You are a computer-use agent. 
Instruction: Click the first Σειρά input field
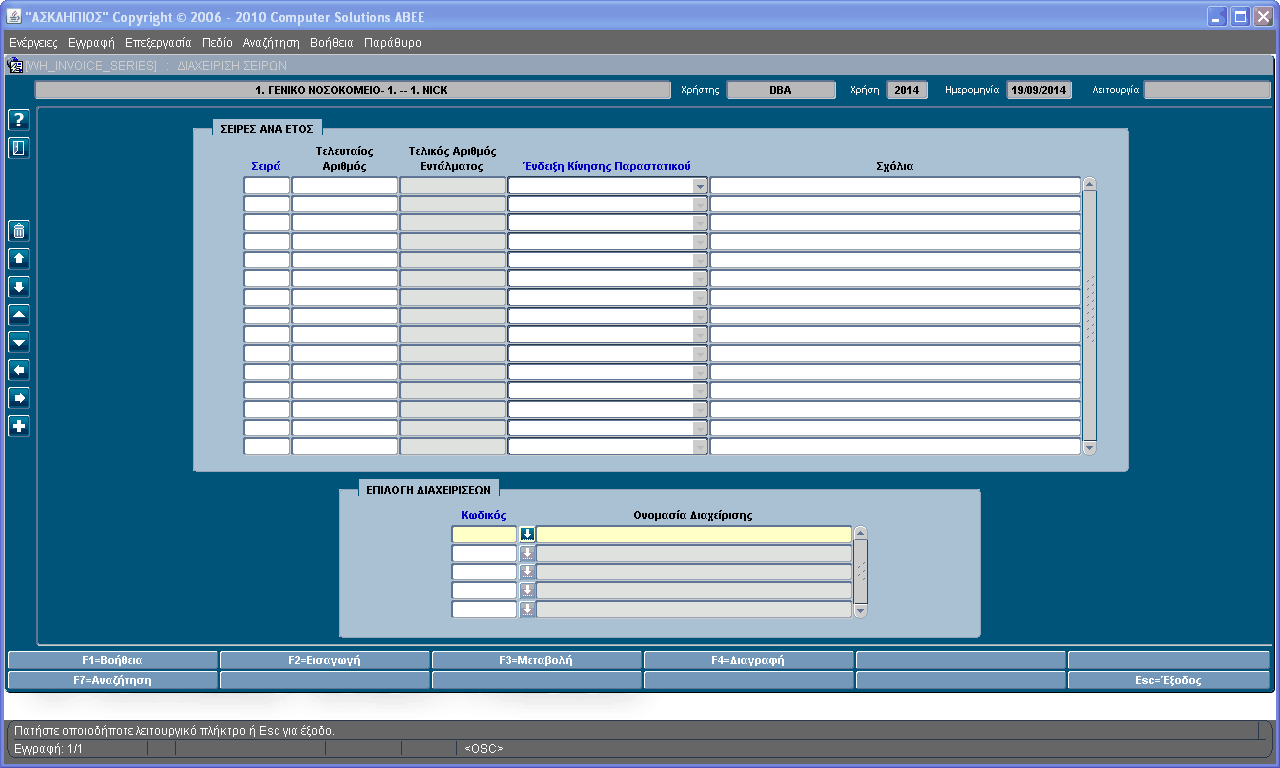(267, 186)
